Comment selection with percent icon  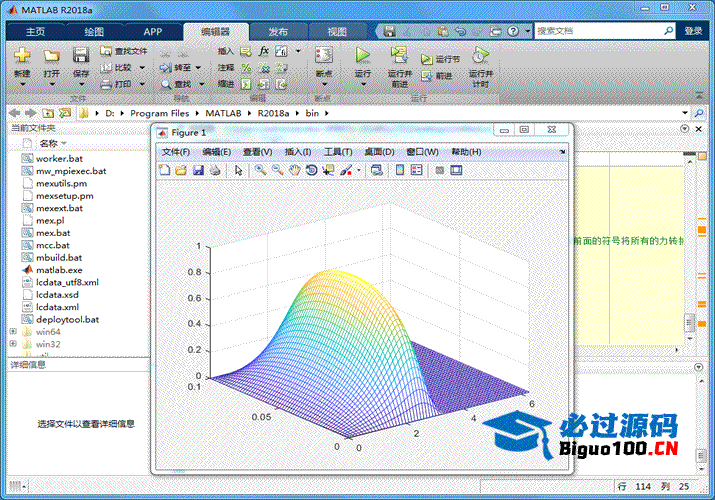(x=246, y=68)
